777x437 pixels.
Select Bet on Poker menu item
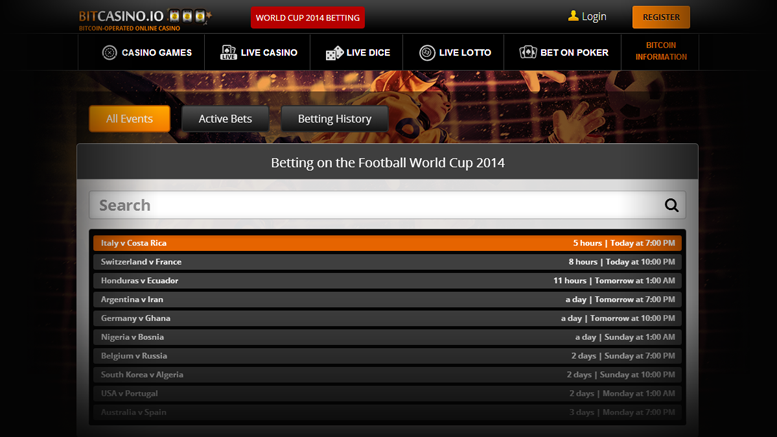[x=563, y=52]
